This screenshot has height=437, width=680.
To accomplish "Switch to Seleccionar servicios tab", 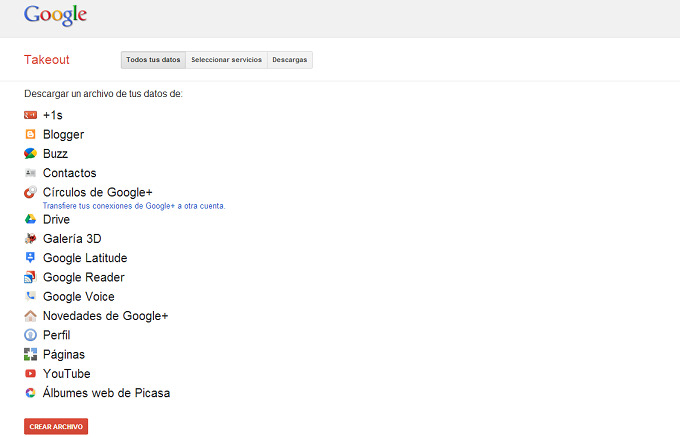I will pos(226,60).
